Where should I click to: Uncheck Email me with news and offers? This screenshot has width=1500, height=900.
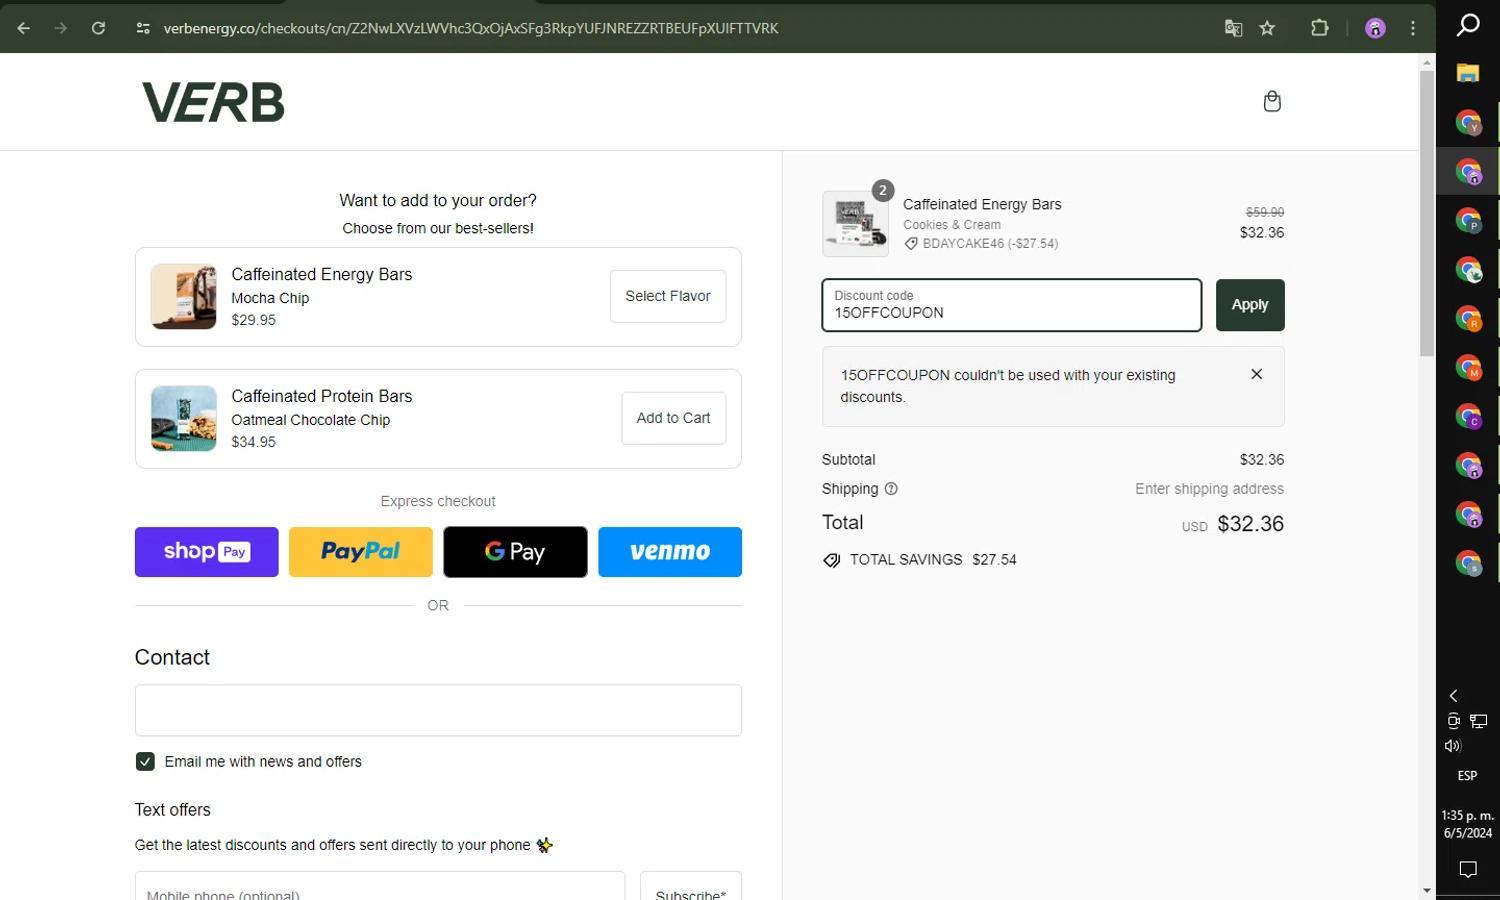[x=145, y=762]
